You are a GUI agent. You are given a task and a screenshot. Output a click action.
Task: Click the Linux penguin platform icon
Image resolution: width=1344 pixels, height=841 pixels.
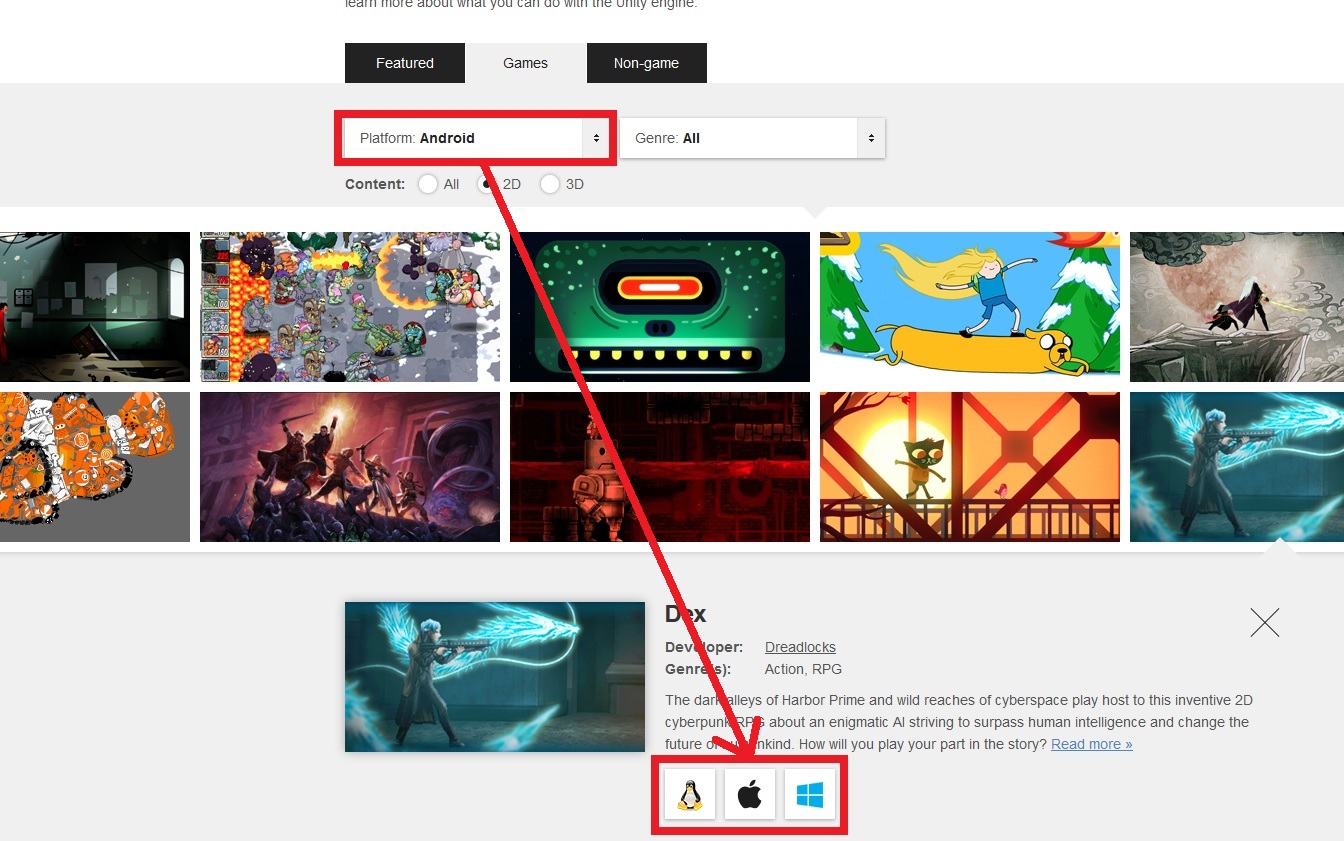pos(690,795)
